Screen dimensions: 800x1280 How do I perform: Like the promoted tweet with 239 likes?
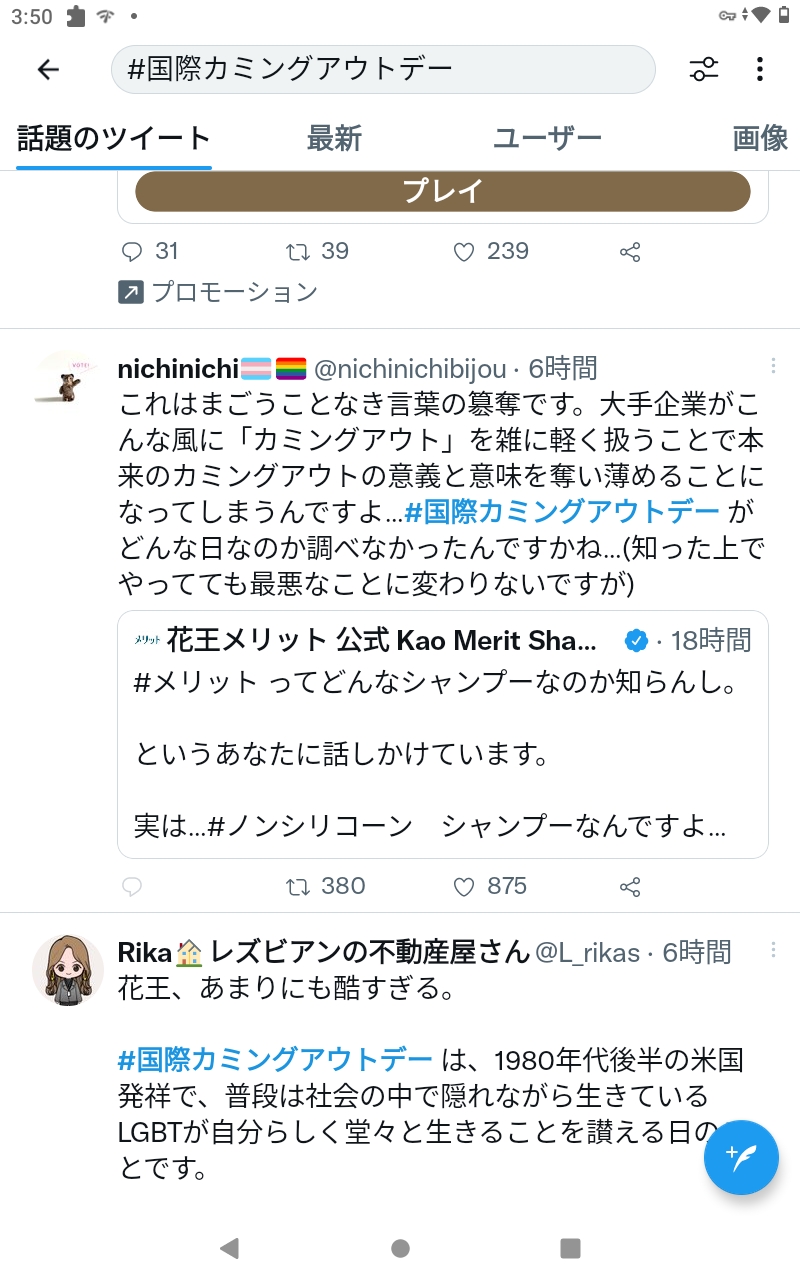[x=464, y=252]
